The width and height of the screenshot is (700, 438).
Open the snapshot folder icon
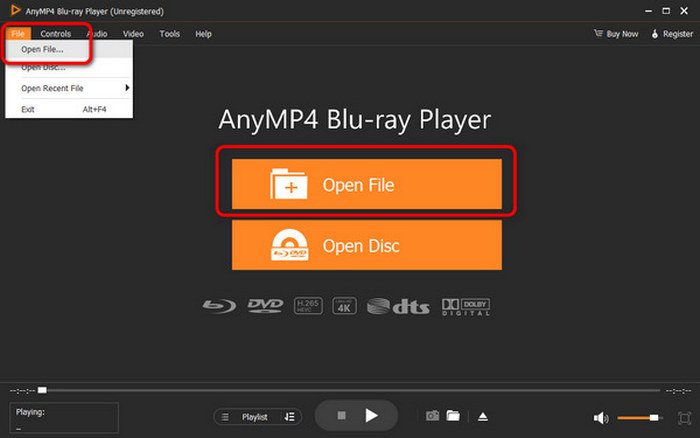pyautogui.click(x=453, y=416)
